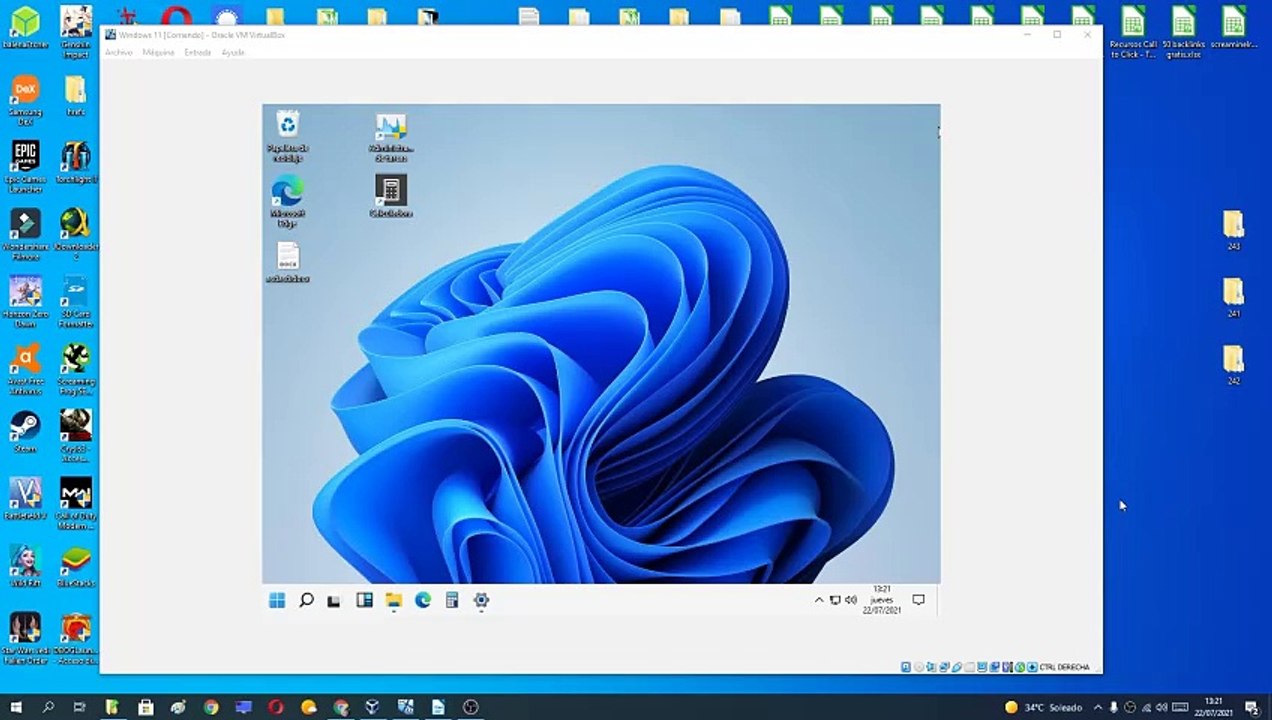Open Microsoft Store on host taskbar
Image resolution: width=1272 pixels, height=720 pixels.
coord(146,707)
